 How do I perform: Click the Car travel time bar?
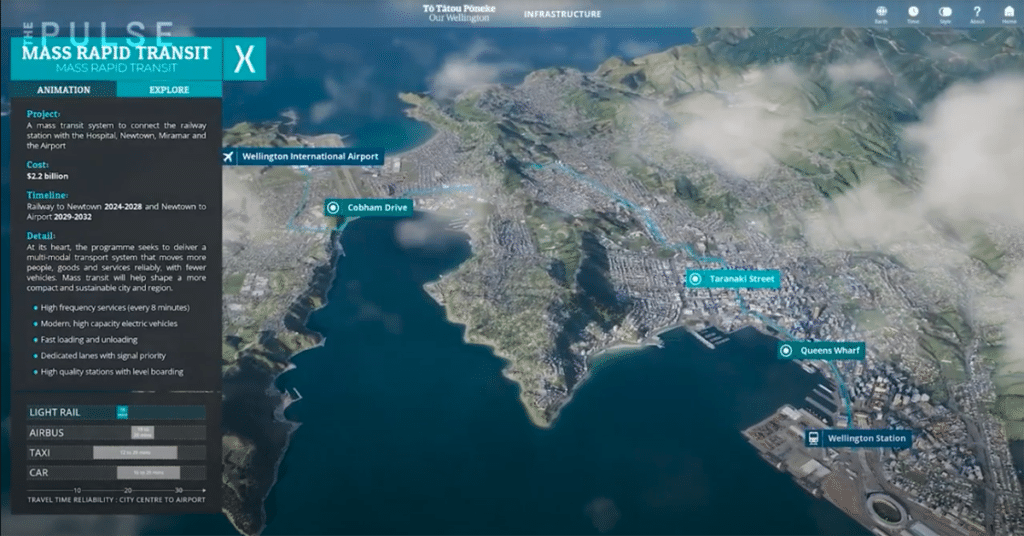(x=148, y=472)
